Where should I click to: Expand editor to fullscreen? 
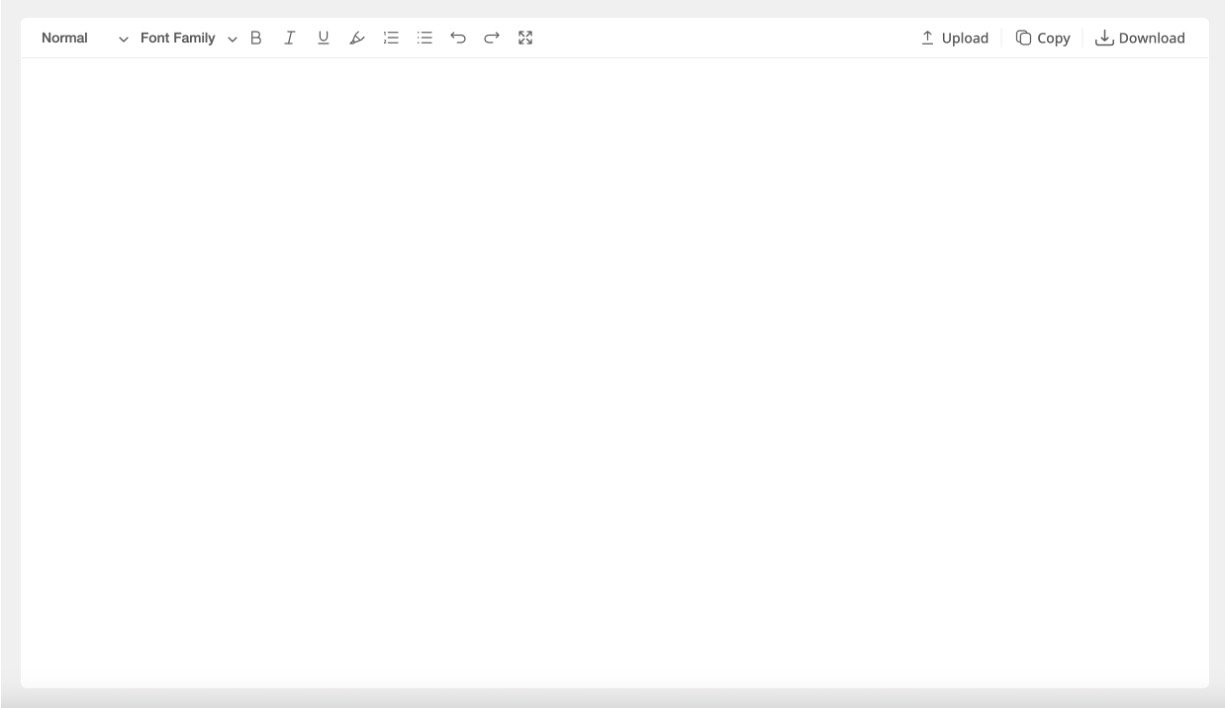pyautogui.click(x=526, y=38)
